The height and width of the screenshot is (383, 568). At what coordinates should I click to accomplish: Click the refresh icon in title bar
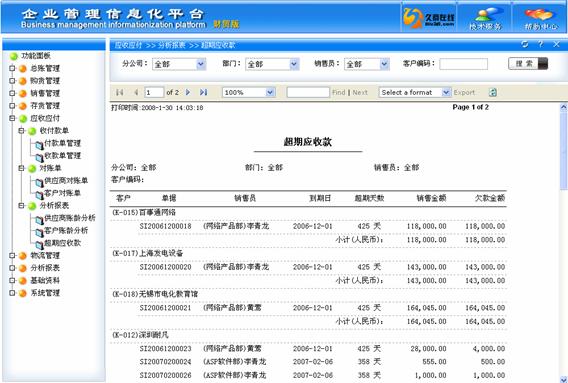pos(525,44)
